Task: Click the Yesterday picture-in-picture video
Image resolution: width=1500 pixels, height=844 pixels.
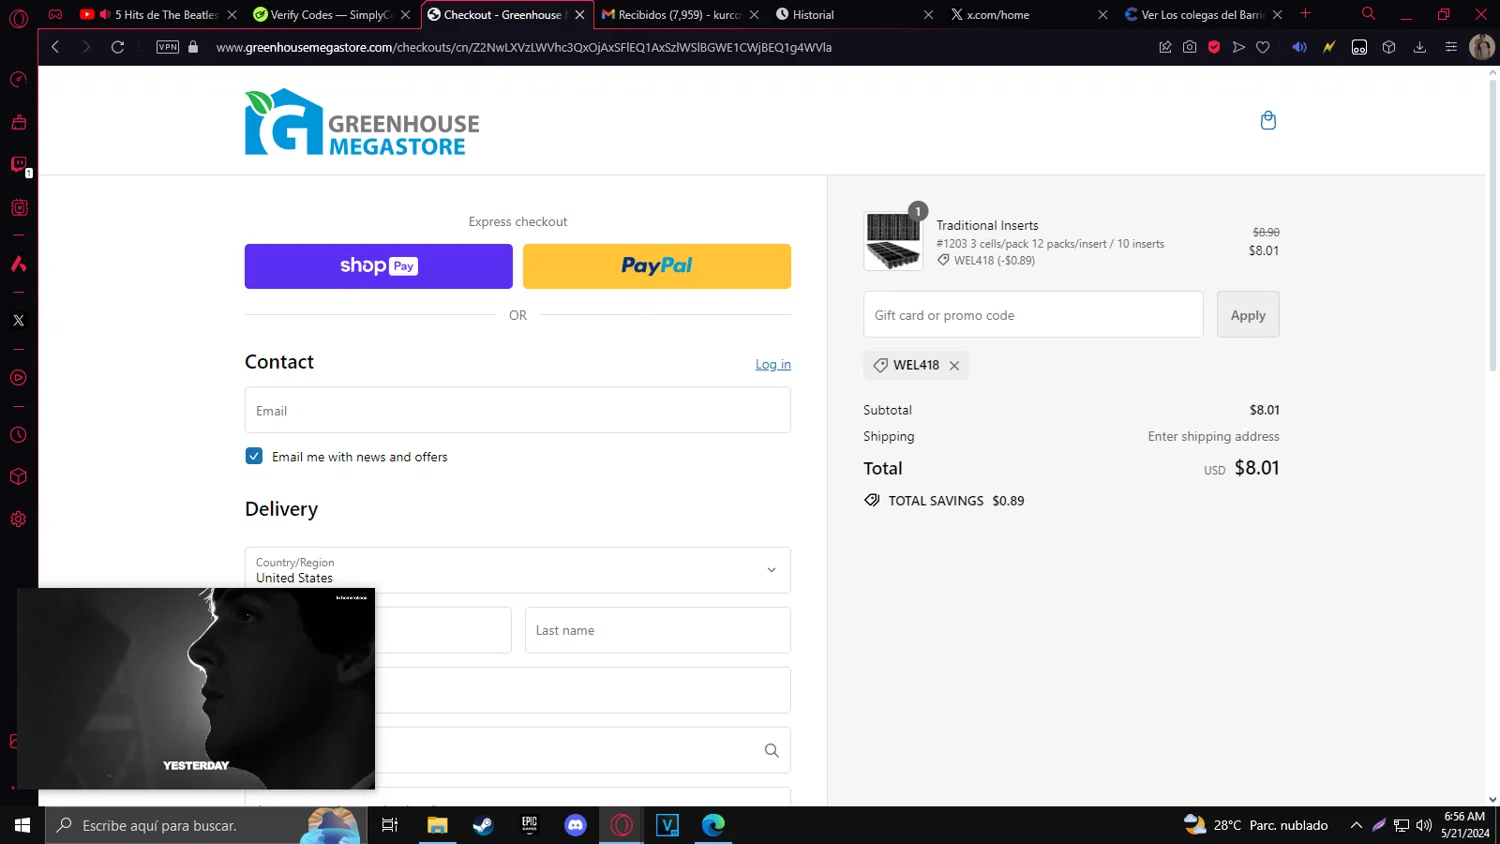Action: tap(196, 689)
